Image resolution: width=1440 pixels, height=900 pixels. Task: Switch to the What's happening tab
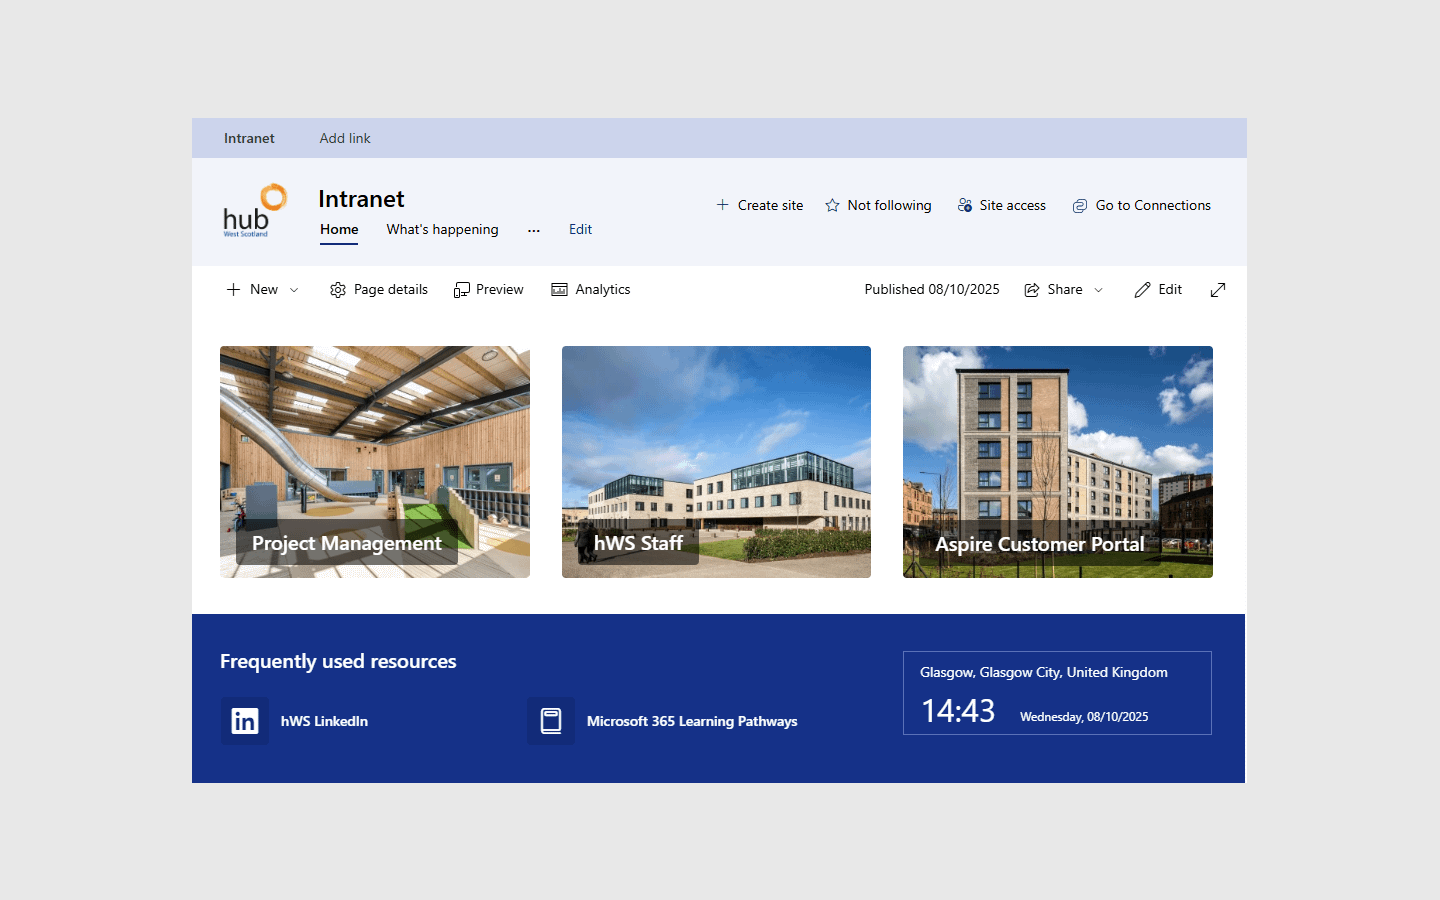pos(442,229)
